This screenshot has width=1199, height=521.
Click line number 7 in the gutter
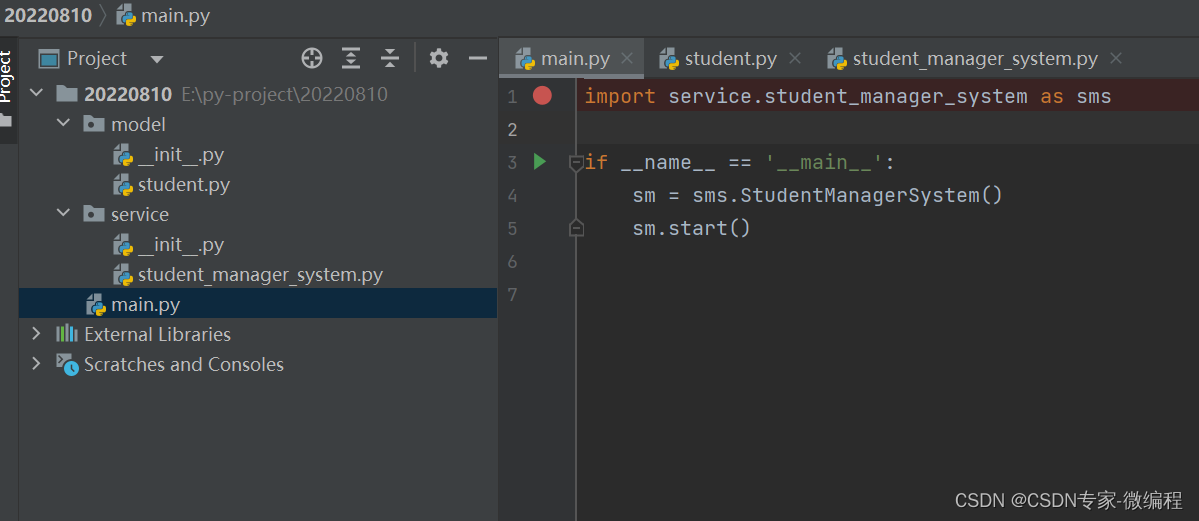512,295
